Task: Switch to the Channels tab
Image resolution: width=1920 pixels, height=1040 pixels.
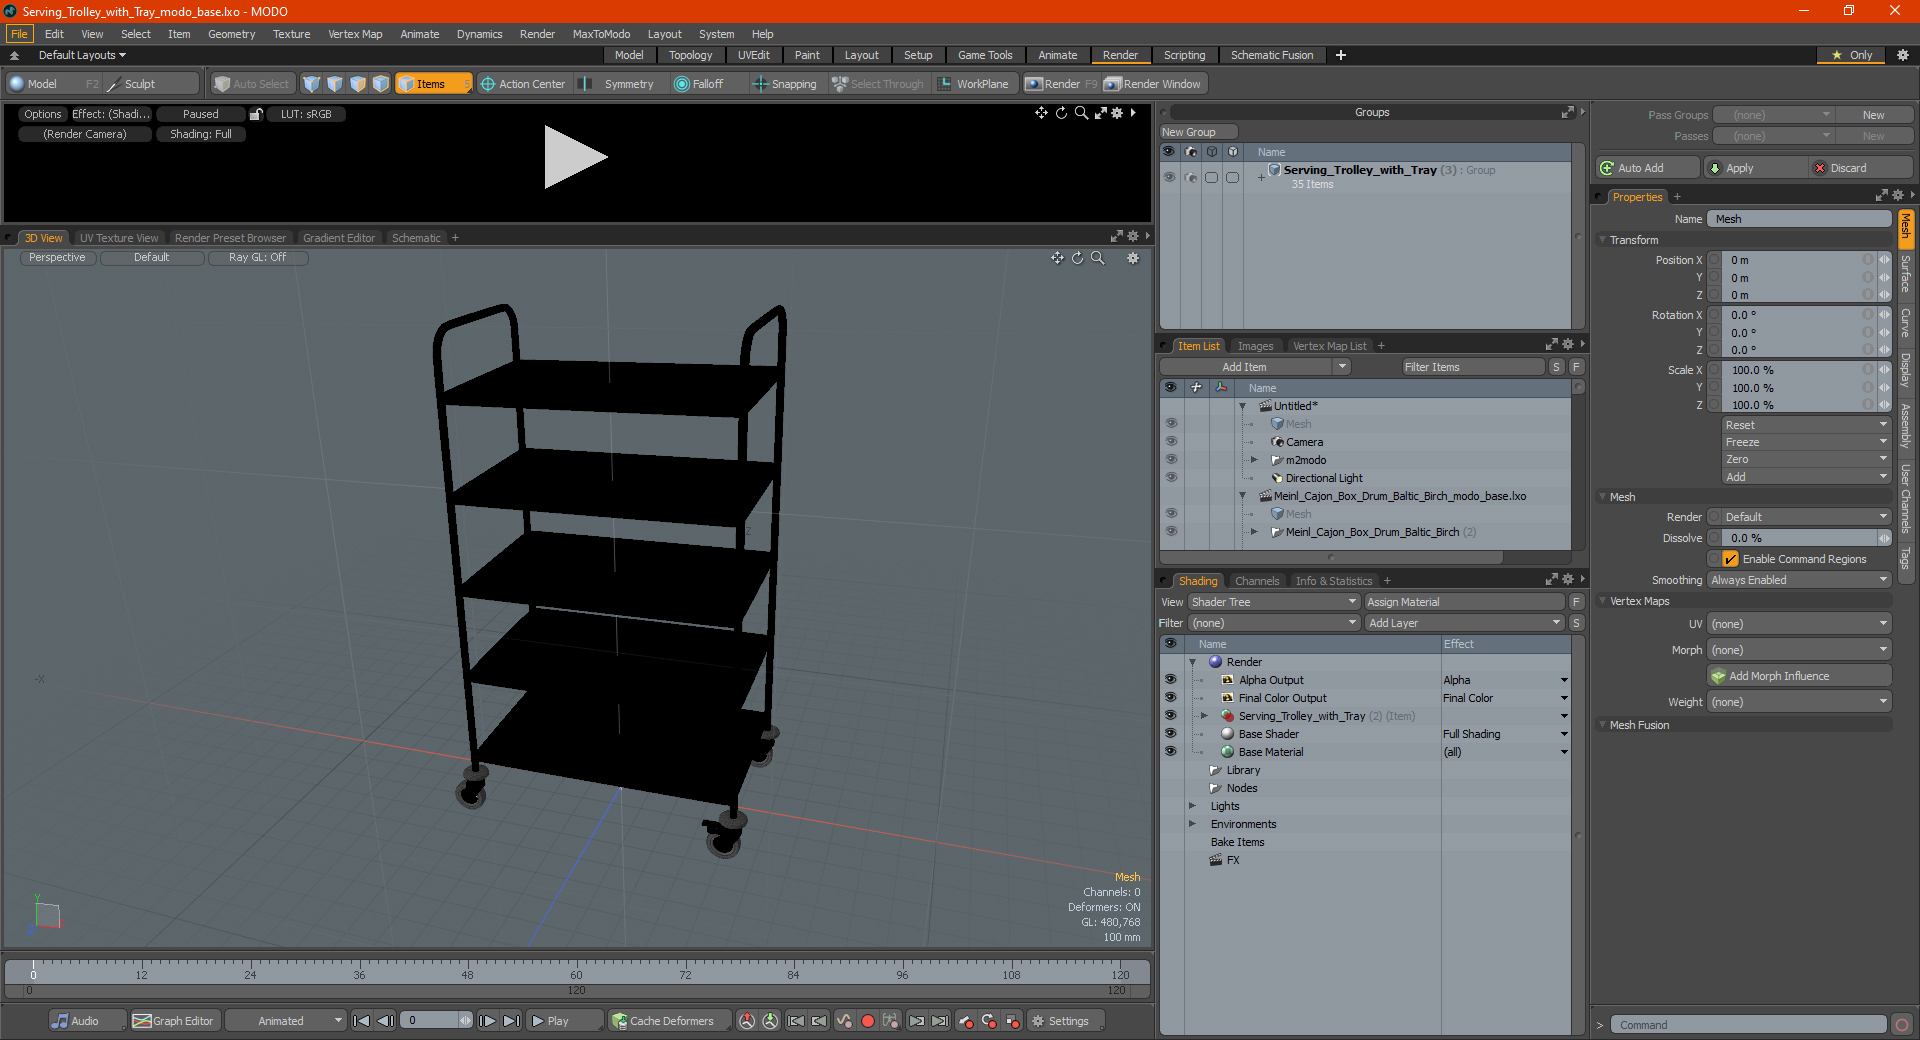Action: click(x=1256, y=581)
